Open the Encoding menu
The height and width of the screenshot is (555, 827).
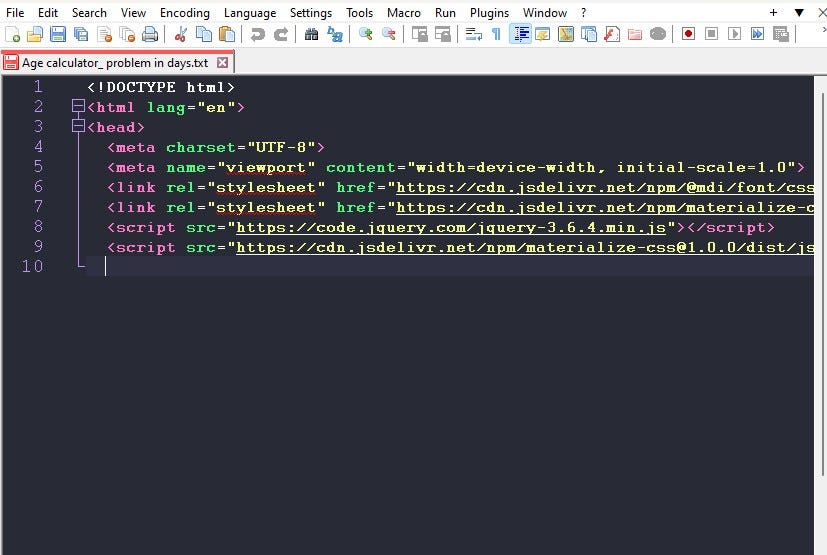pyautogui.click(x=185, y=13)
